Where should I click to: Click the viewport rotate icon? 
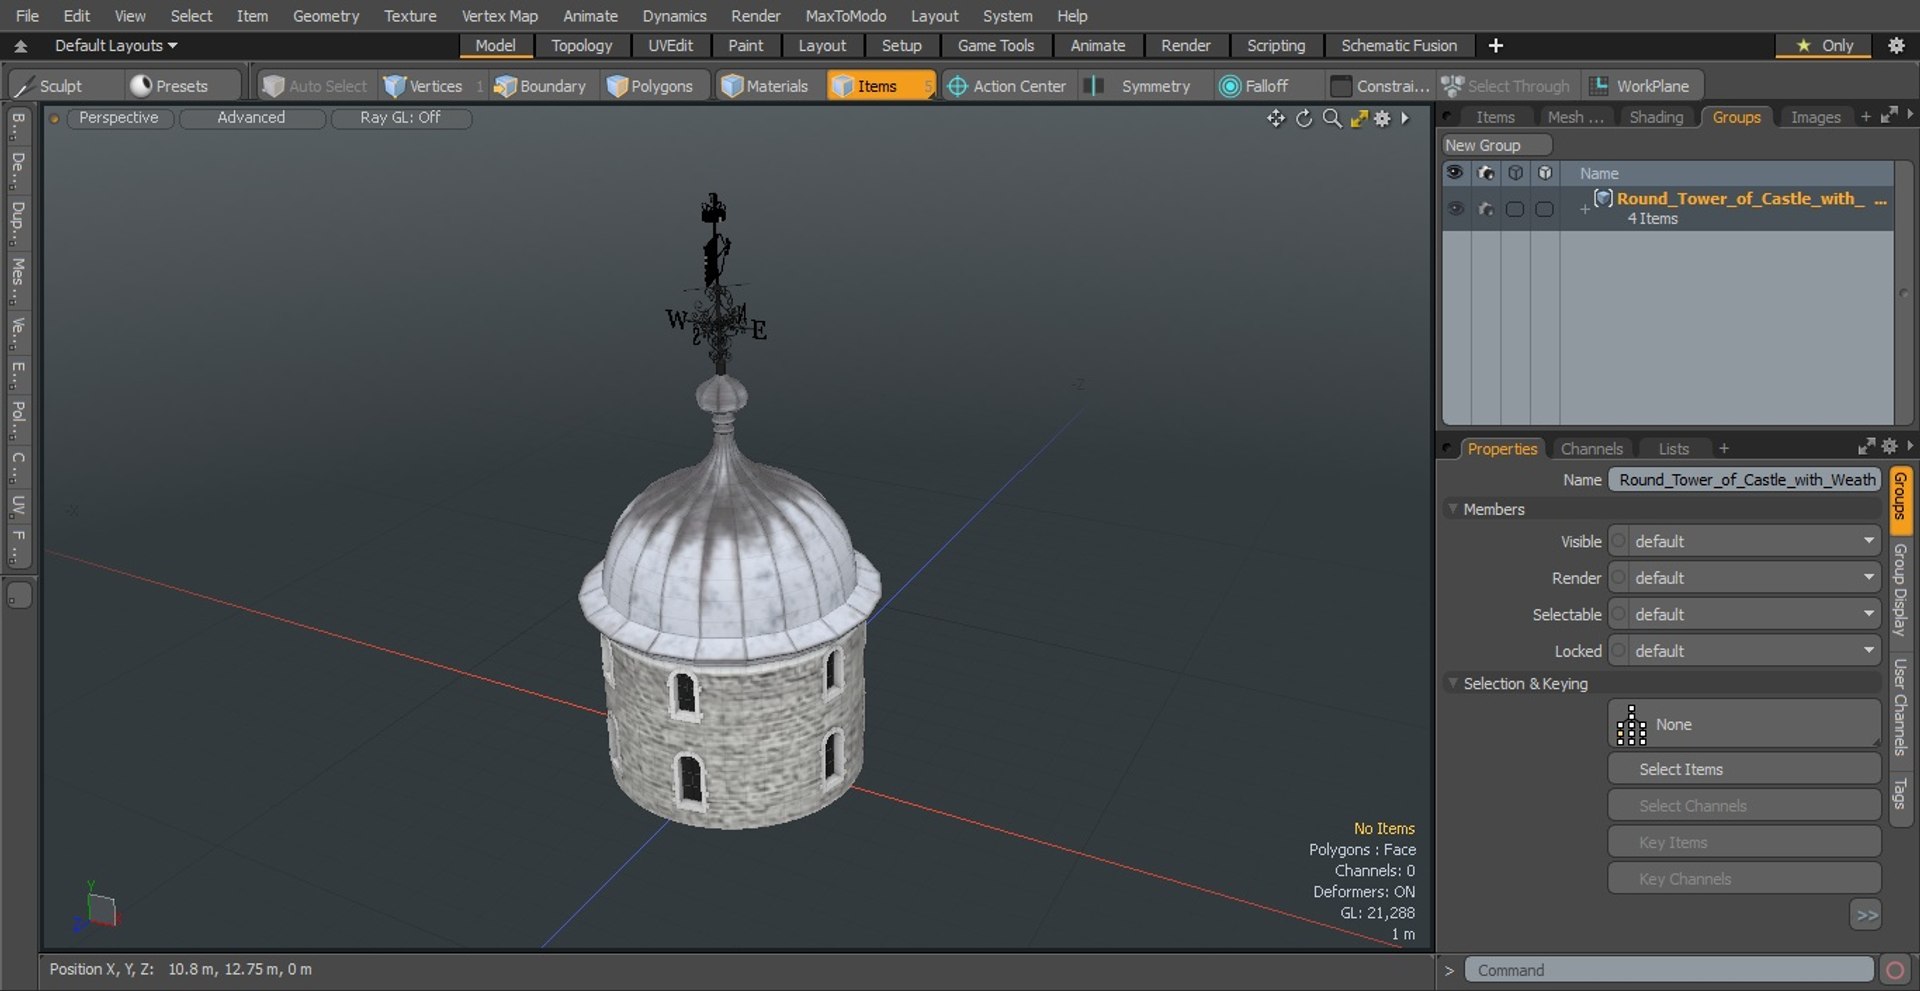click(x=1304, y=119)
